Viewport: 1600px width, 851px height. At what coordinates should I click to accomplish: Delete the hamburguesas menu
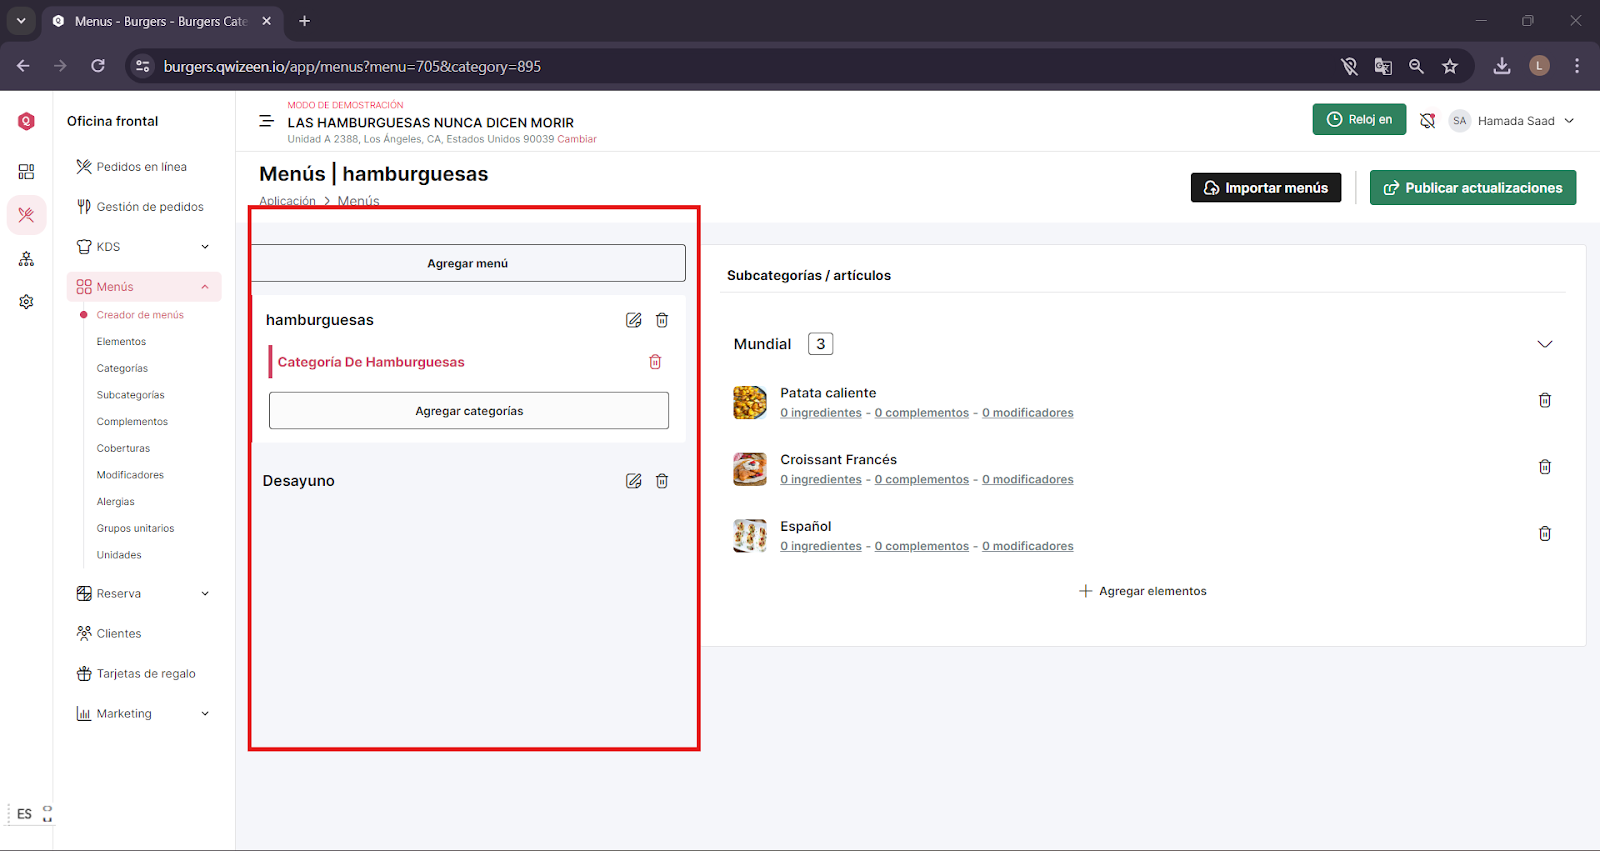(x=662, y=320)
